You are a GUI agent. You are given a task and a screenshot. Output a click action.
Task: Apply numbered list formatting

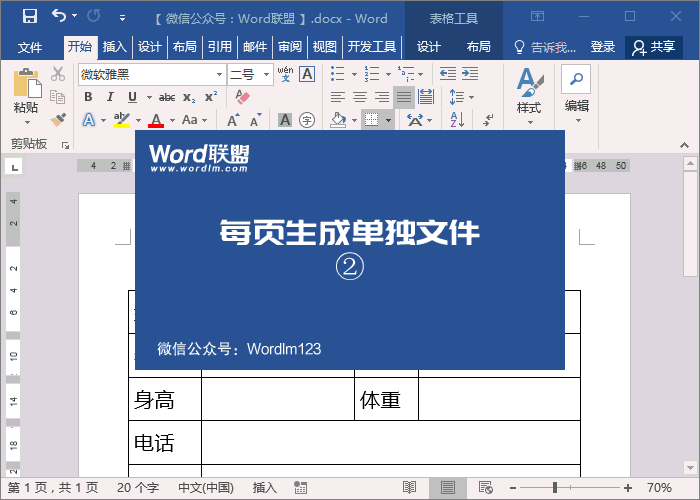pos(371,73)
